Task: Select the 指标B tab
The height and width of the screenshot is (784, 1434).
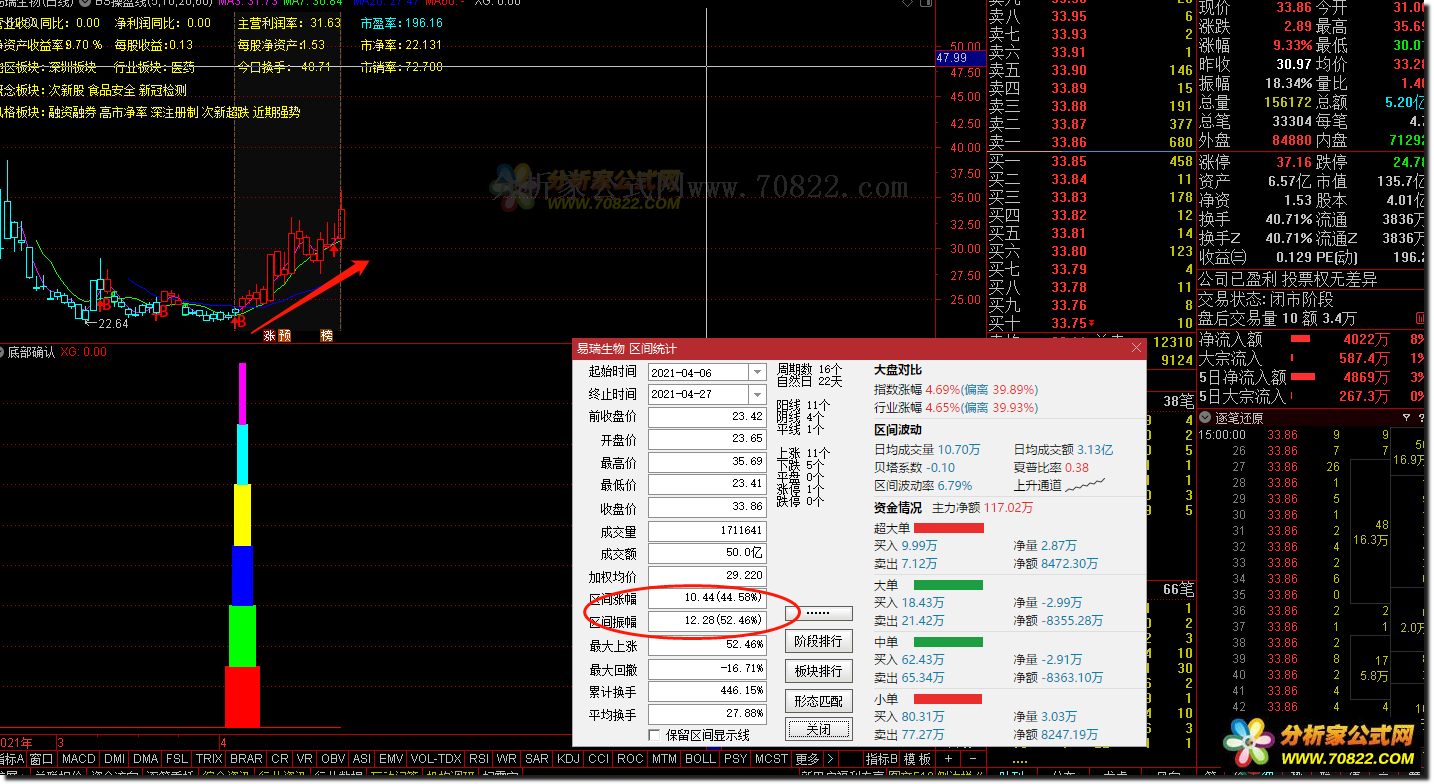Action: [881, 759]
